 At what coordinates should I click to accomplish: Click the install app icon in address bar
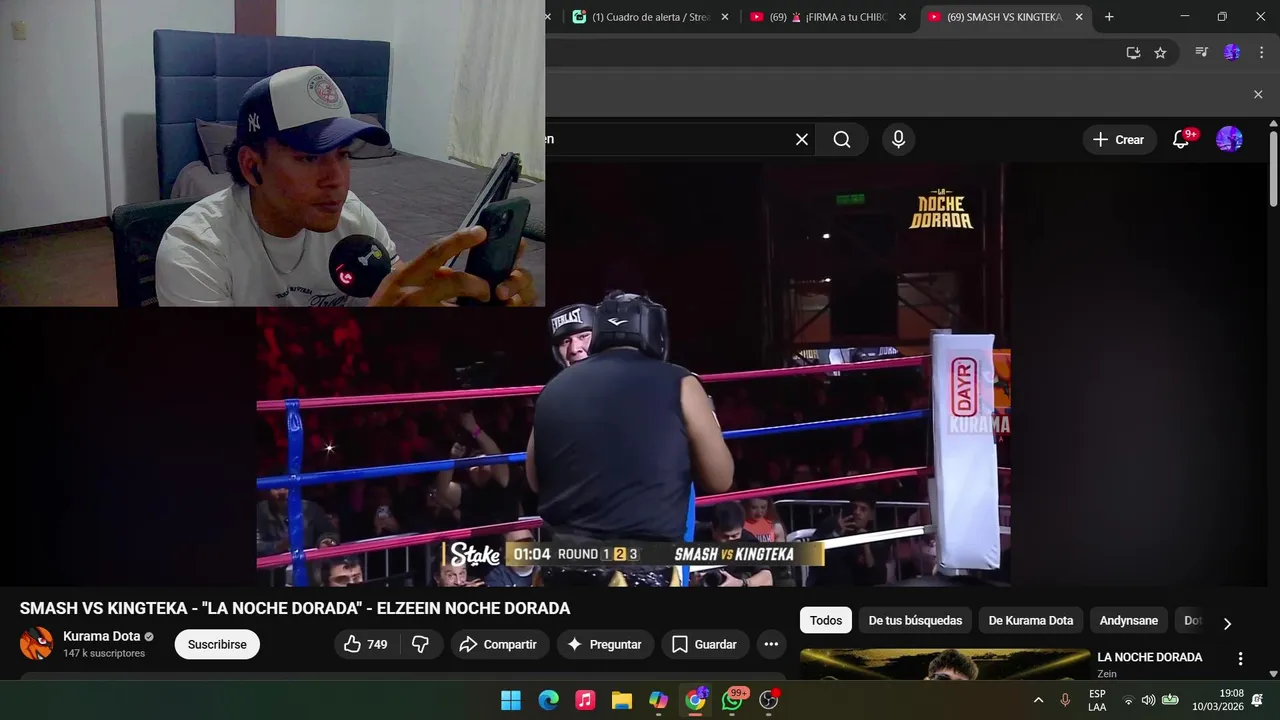(x=1133, y=53)
